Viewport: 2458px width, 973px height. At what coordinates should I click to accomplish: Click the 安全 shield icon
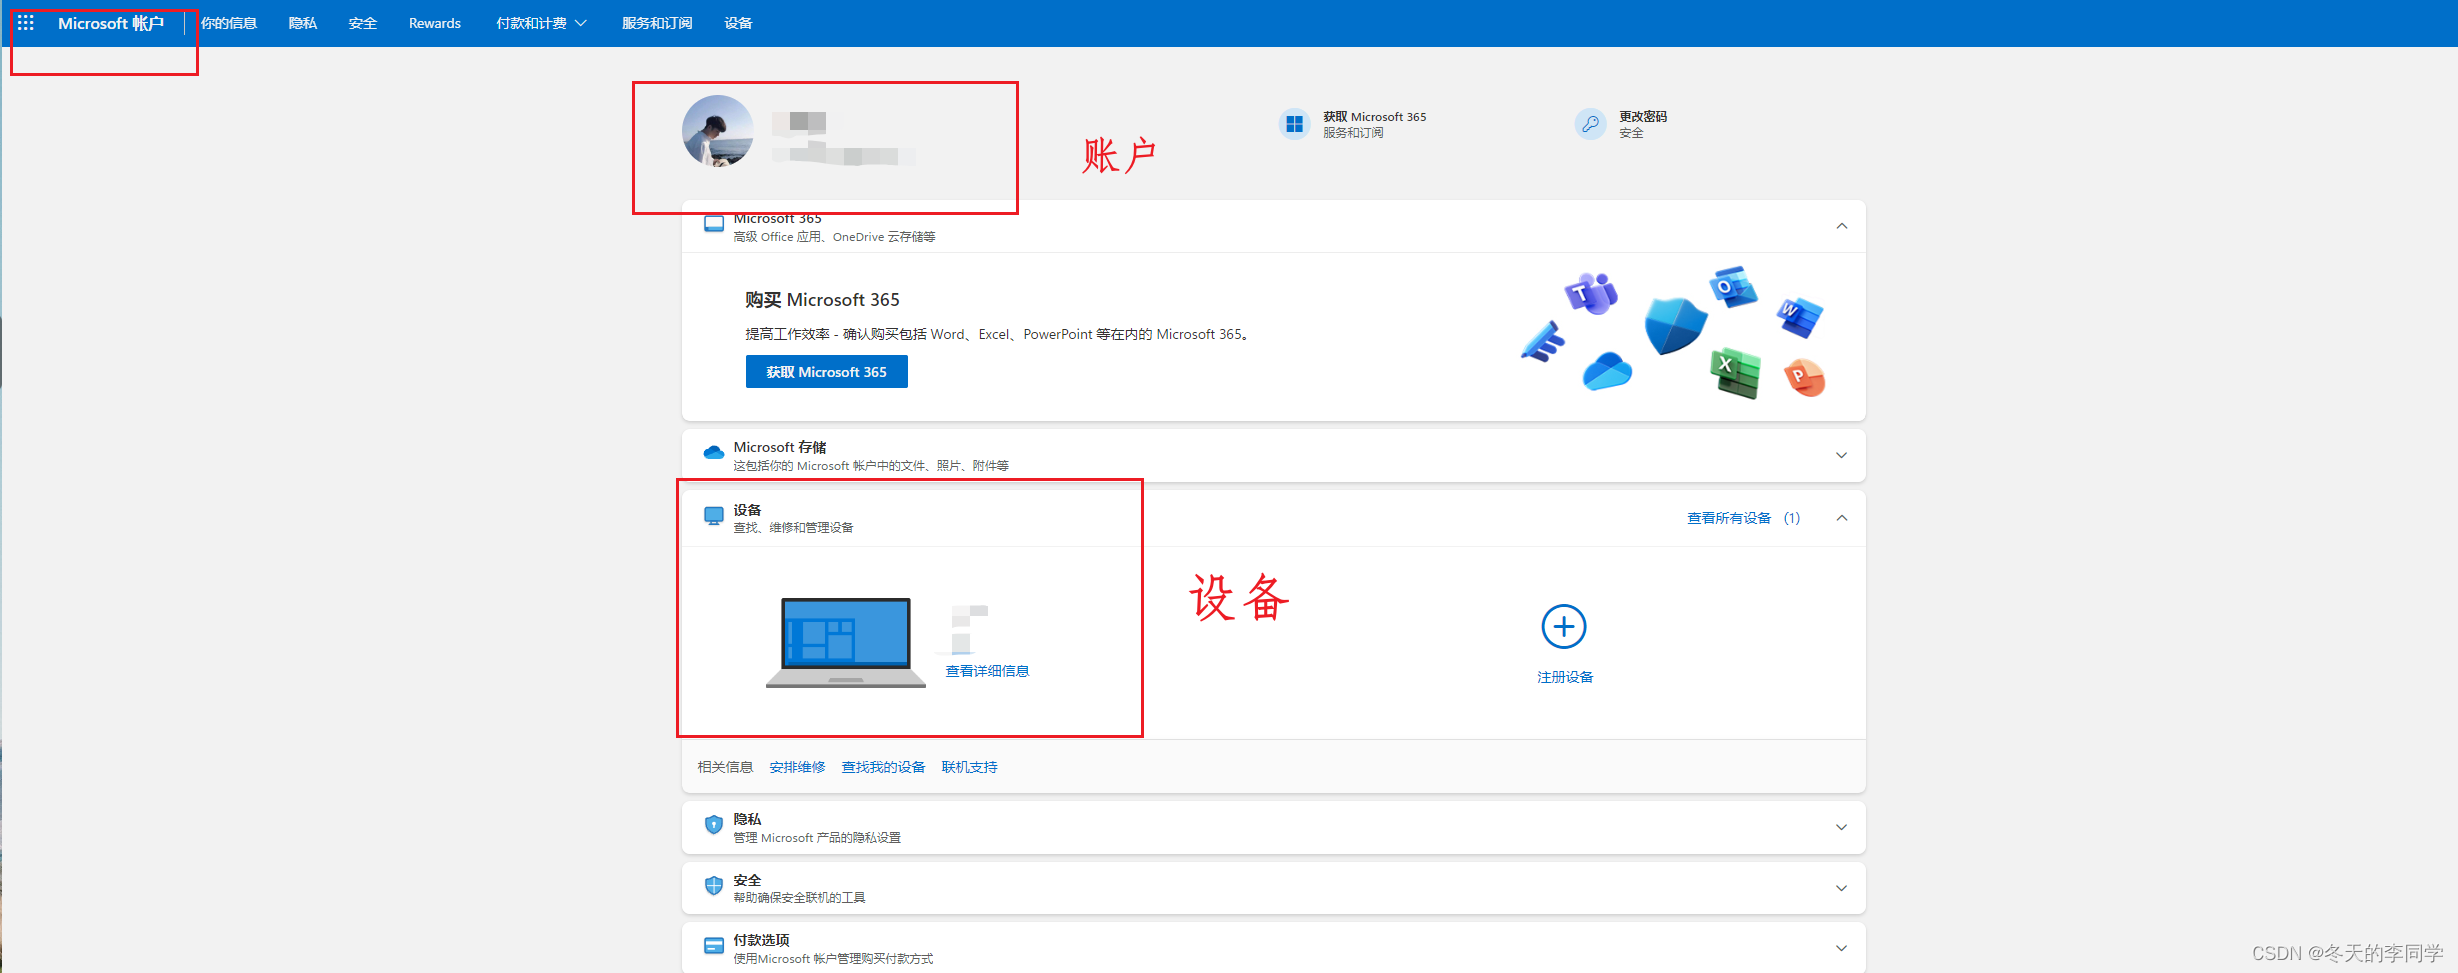point(714,886)
